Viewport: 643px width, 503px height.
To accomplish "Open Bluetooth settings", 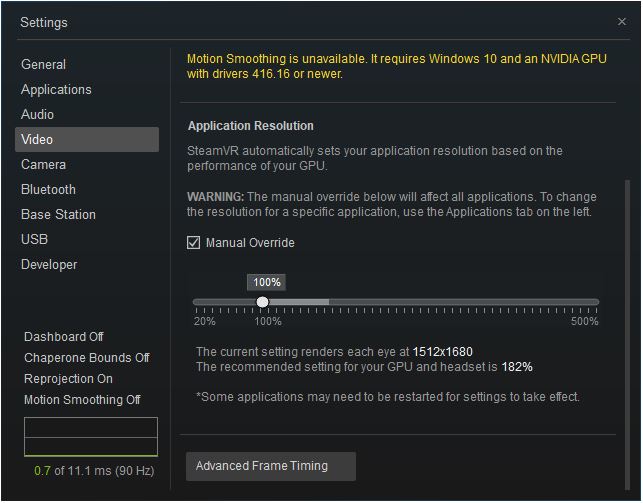I will point(48,189).
